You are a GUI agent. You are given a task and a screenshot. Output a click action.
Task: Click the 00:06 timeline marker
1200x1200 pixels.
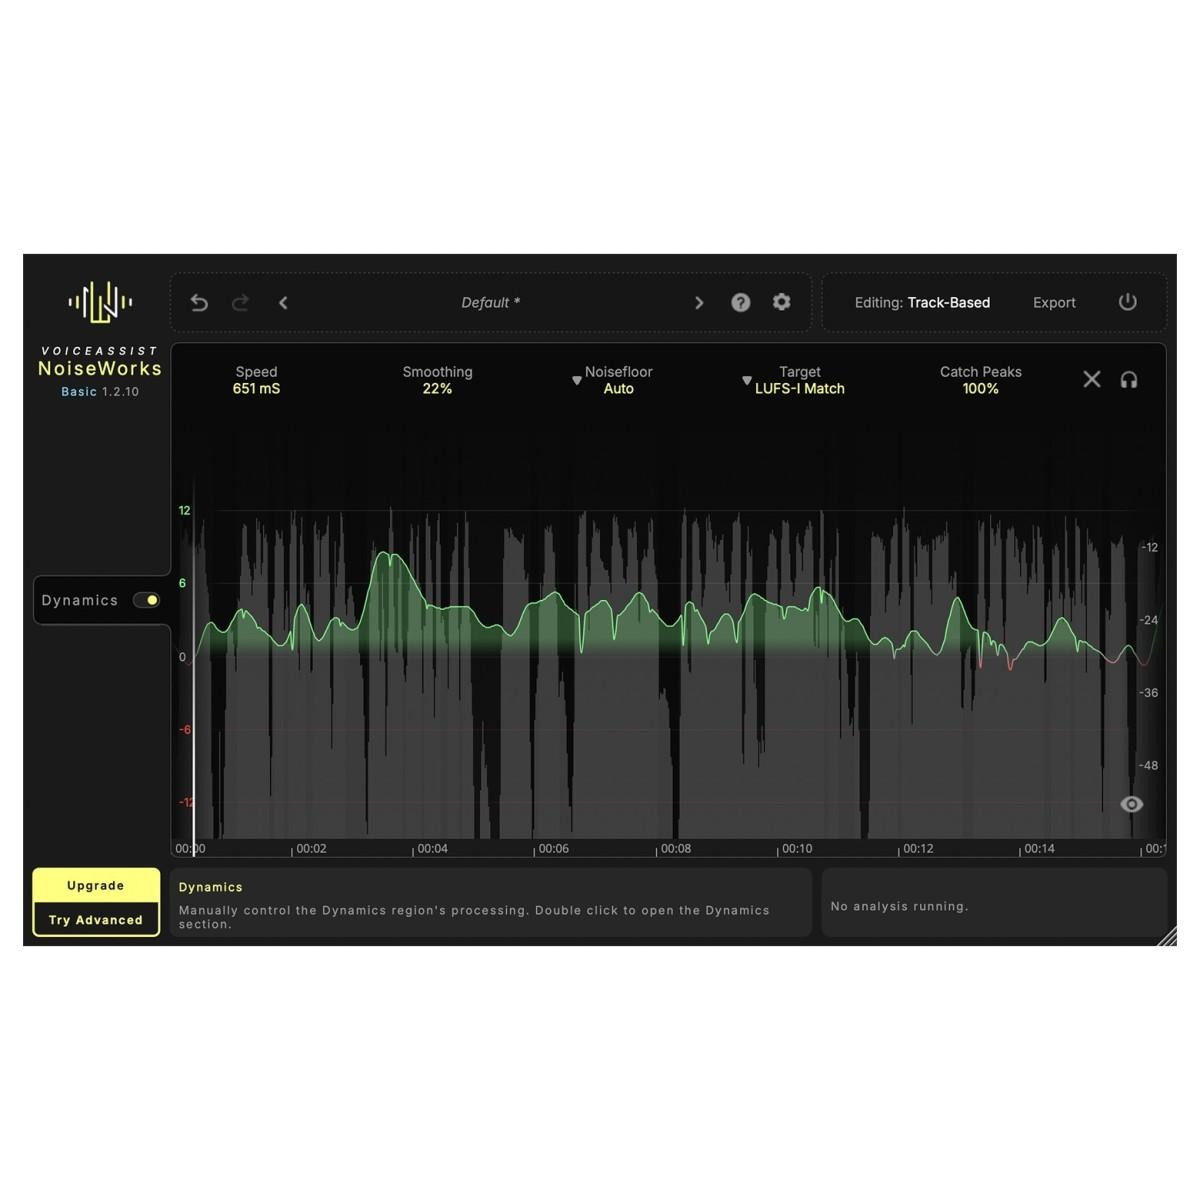[553, 849]
